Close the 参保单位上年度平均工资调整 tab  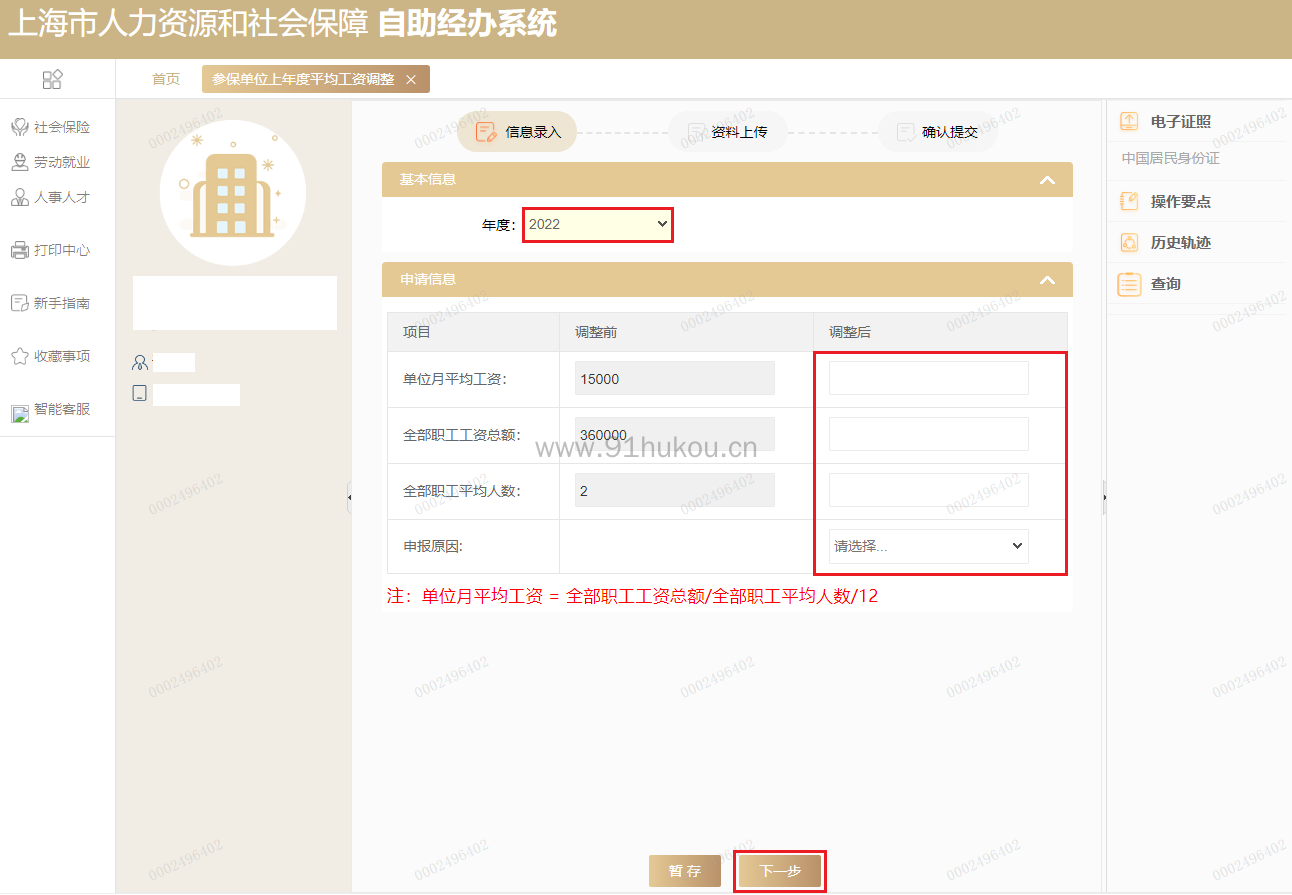click(411, 80)
